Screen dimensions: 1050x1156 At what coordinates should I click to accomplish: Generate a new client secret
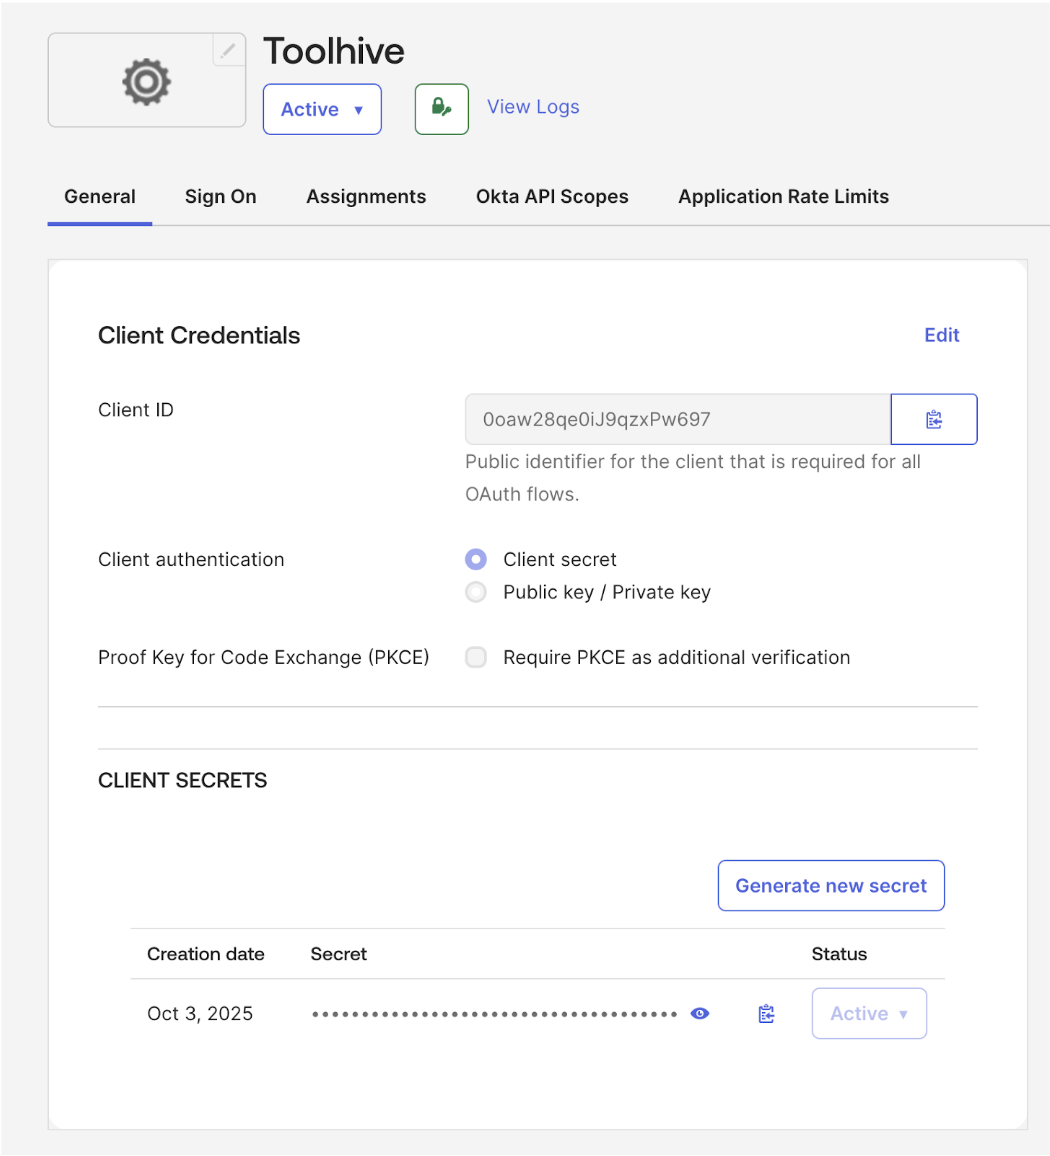(830, 885)
